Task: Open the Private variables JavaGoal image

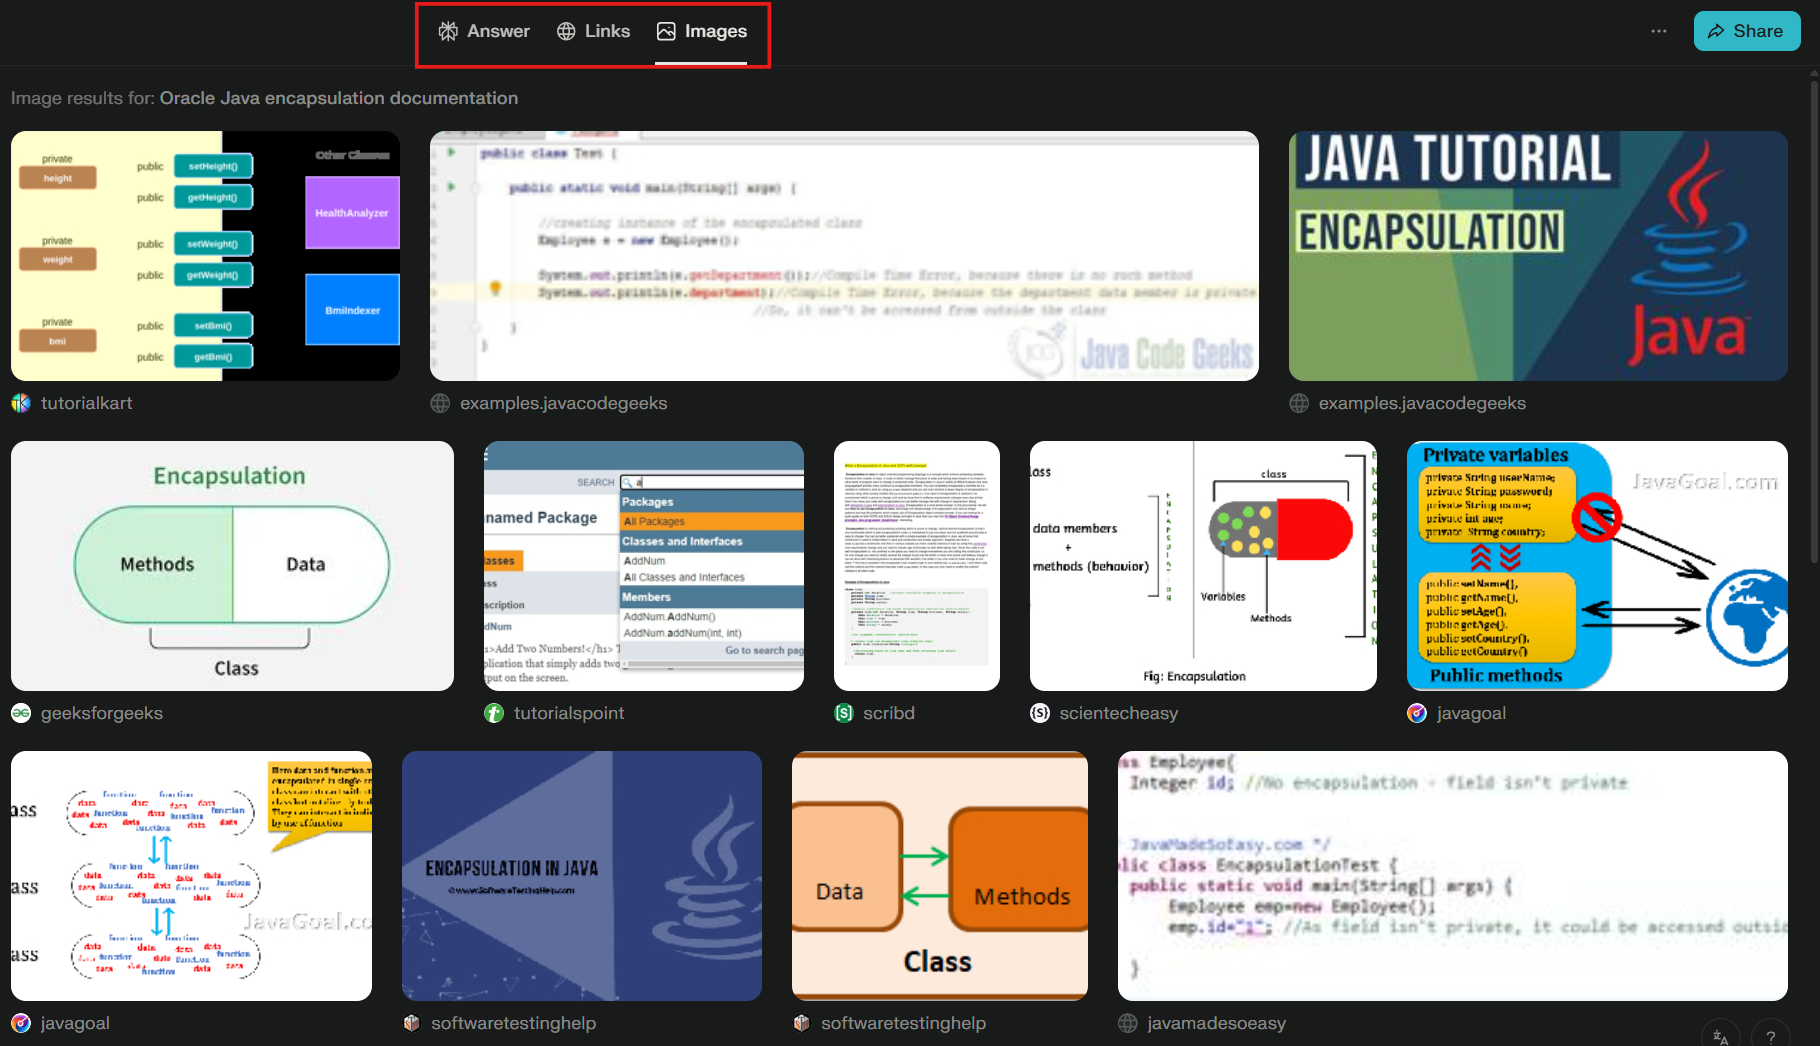Action: pyautogui.click(x=1596, y=566)
